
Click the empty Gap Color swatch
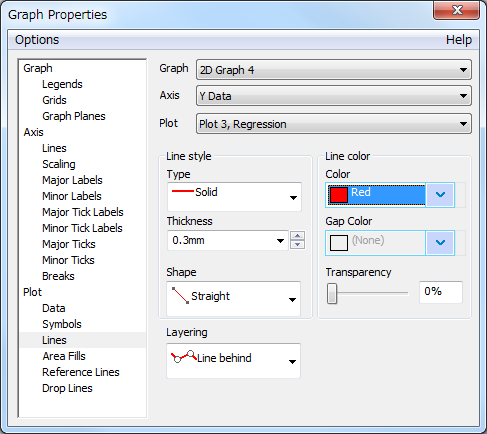click(339, 243)
